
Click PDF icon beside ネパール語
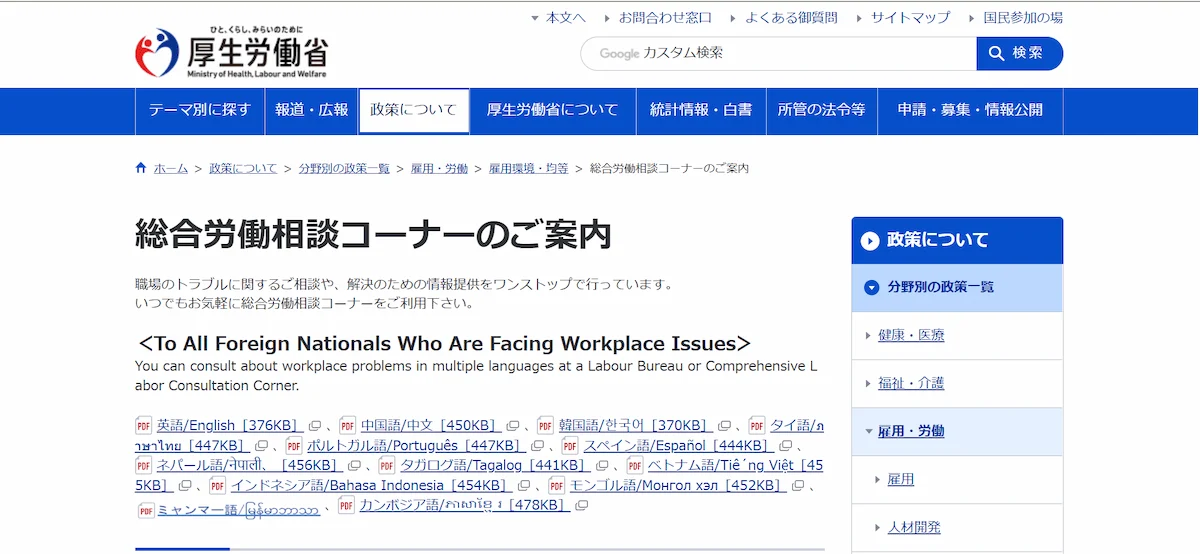coord(144,465)
